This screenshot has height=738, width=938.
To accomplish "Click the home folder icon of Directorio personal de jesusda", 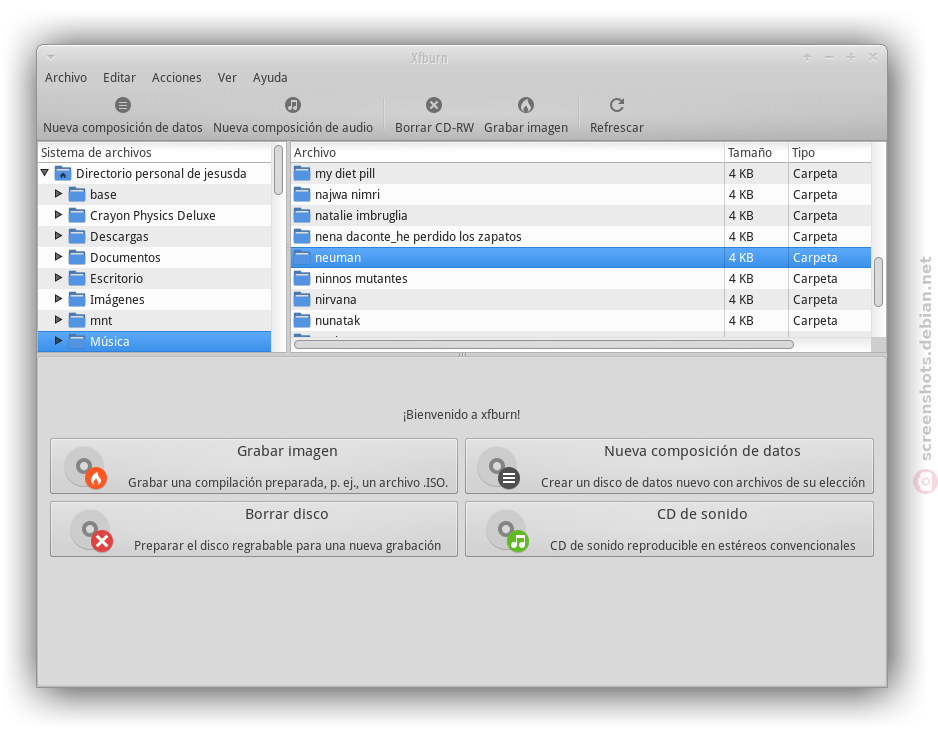I will coord(63,173).
